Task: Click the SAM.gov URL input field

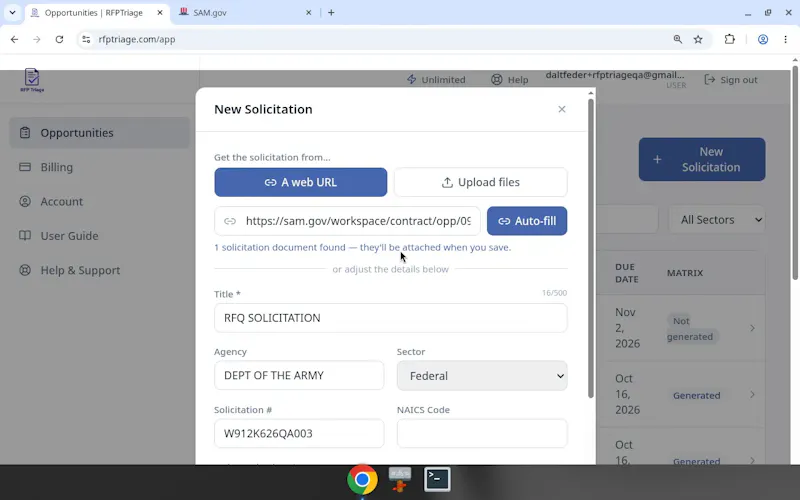Action: tap(347, 221)
